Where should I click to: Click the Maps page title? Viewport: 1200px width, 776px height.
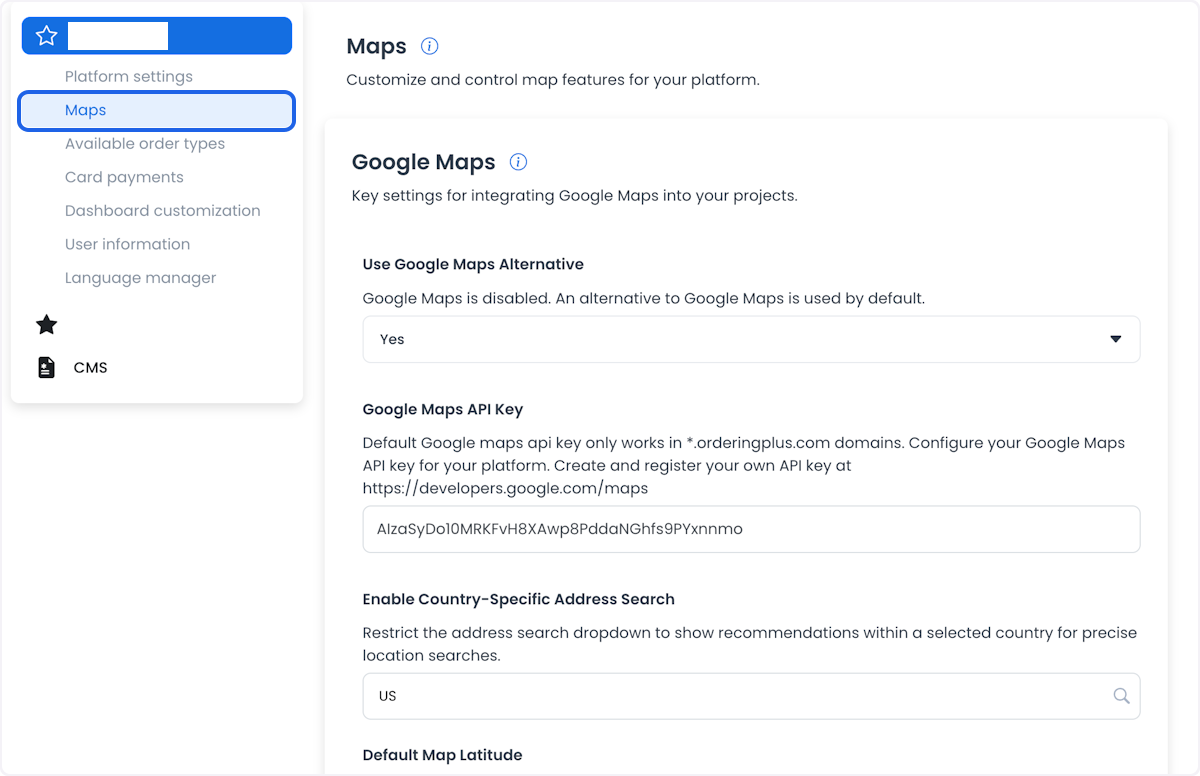click(x=376, y=46)
